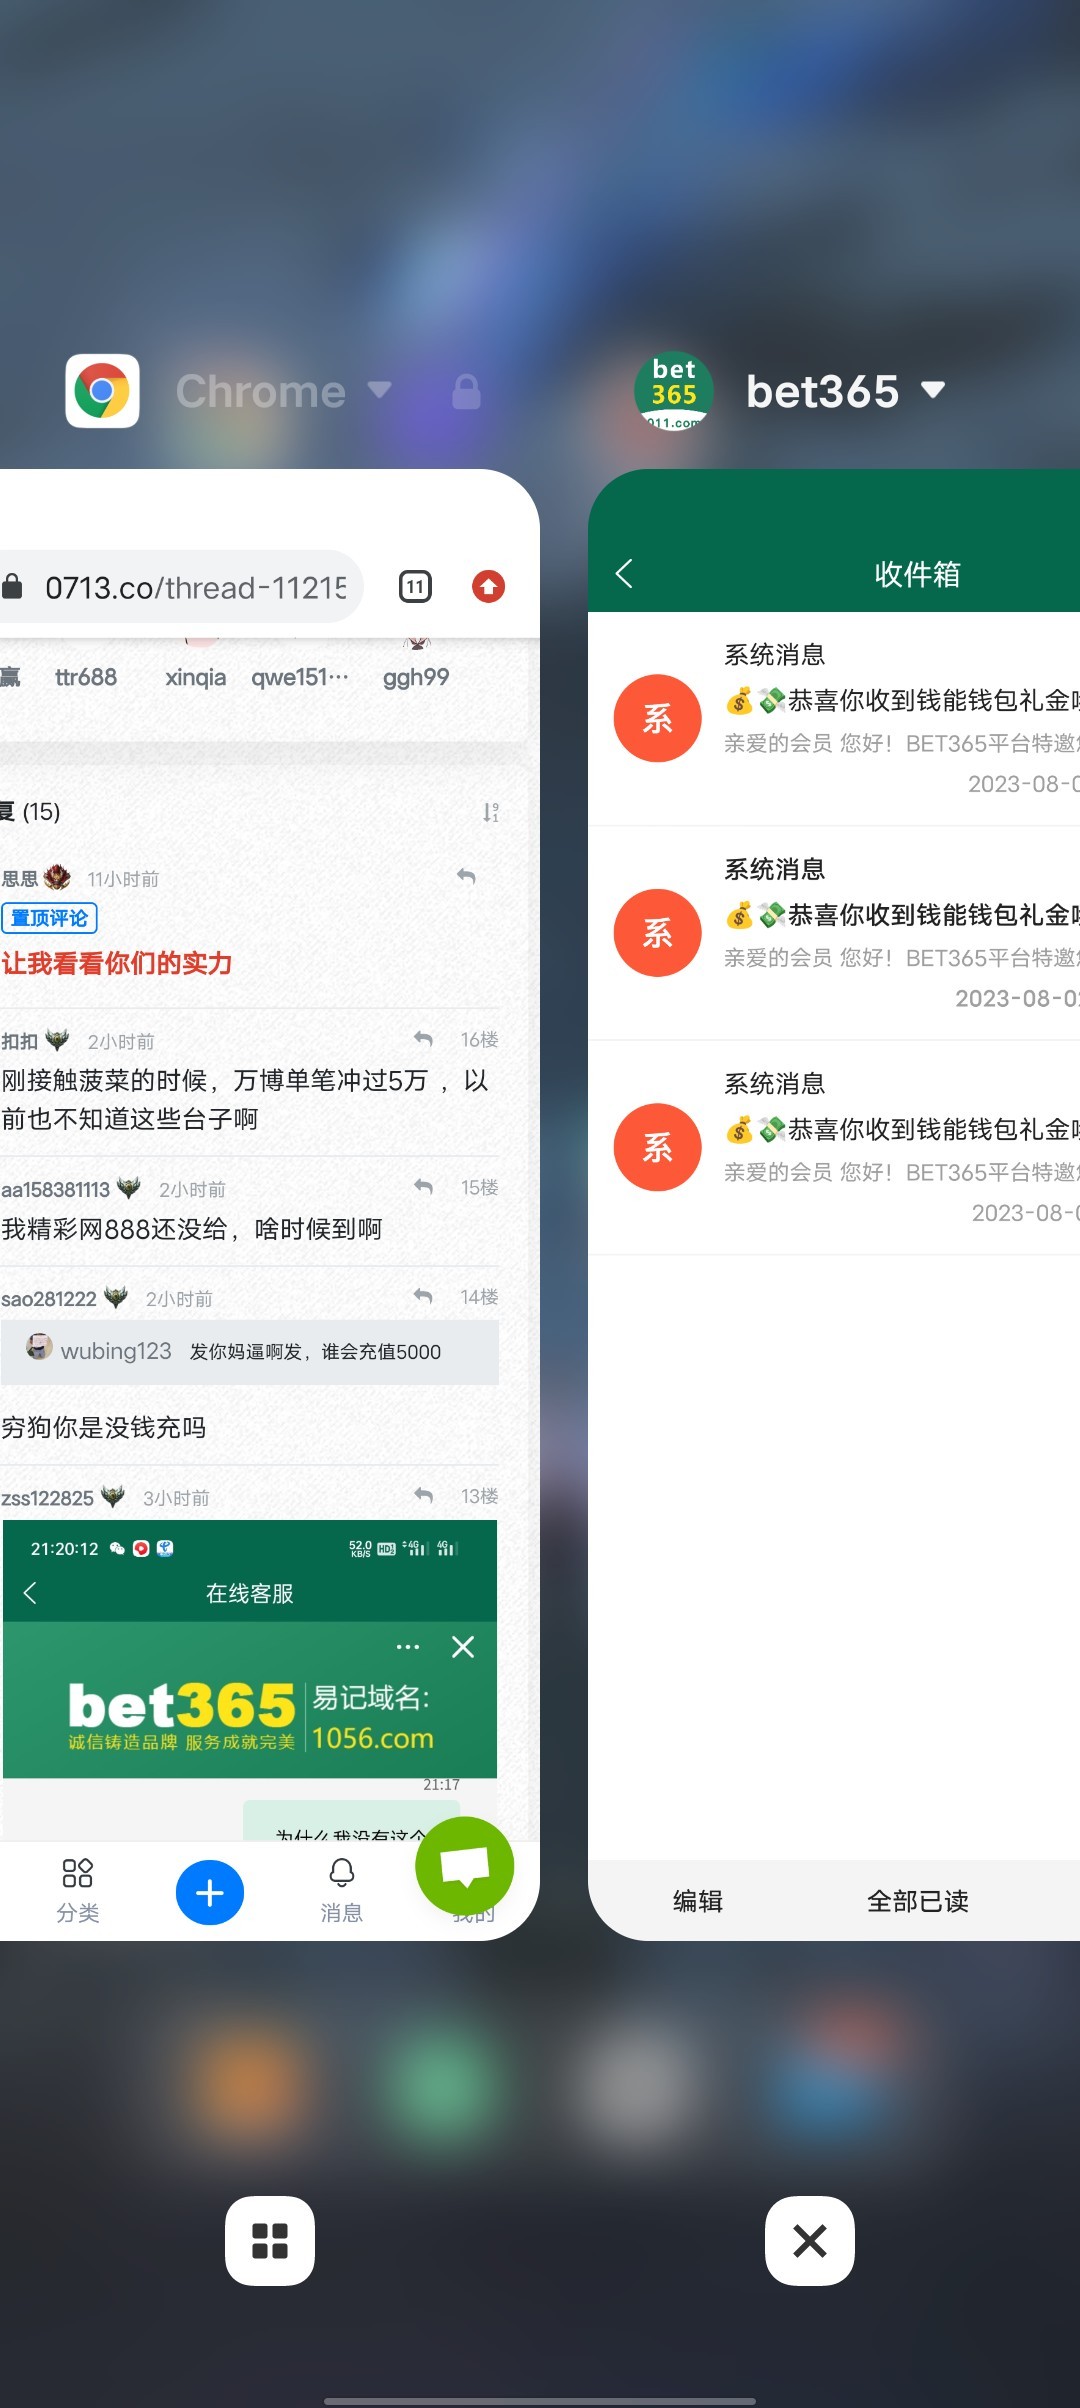Viewport: 1080px width, 2408px height.
Task: Expand the bet365 app options dropdown
Action: click(933, 389)
